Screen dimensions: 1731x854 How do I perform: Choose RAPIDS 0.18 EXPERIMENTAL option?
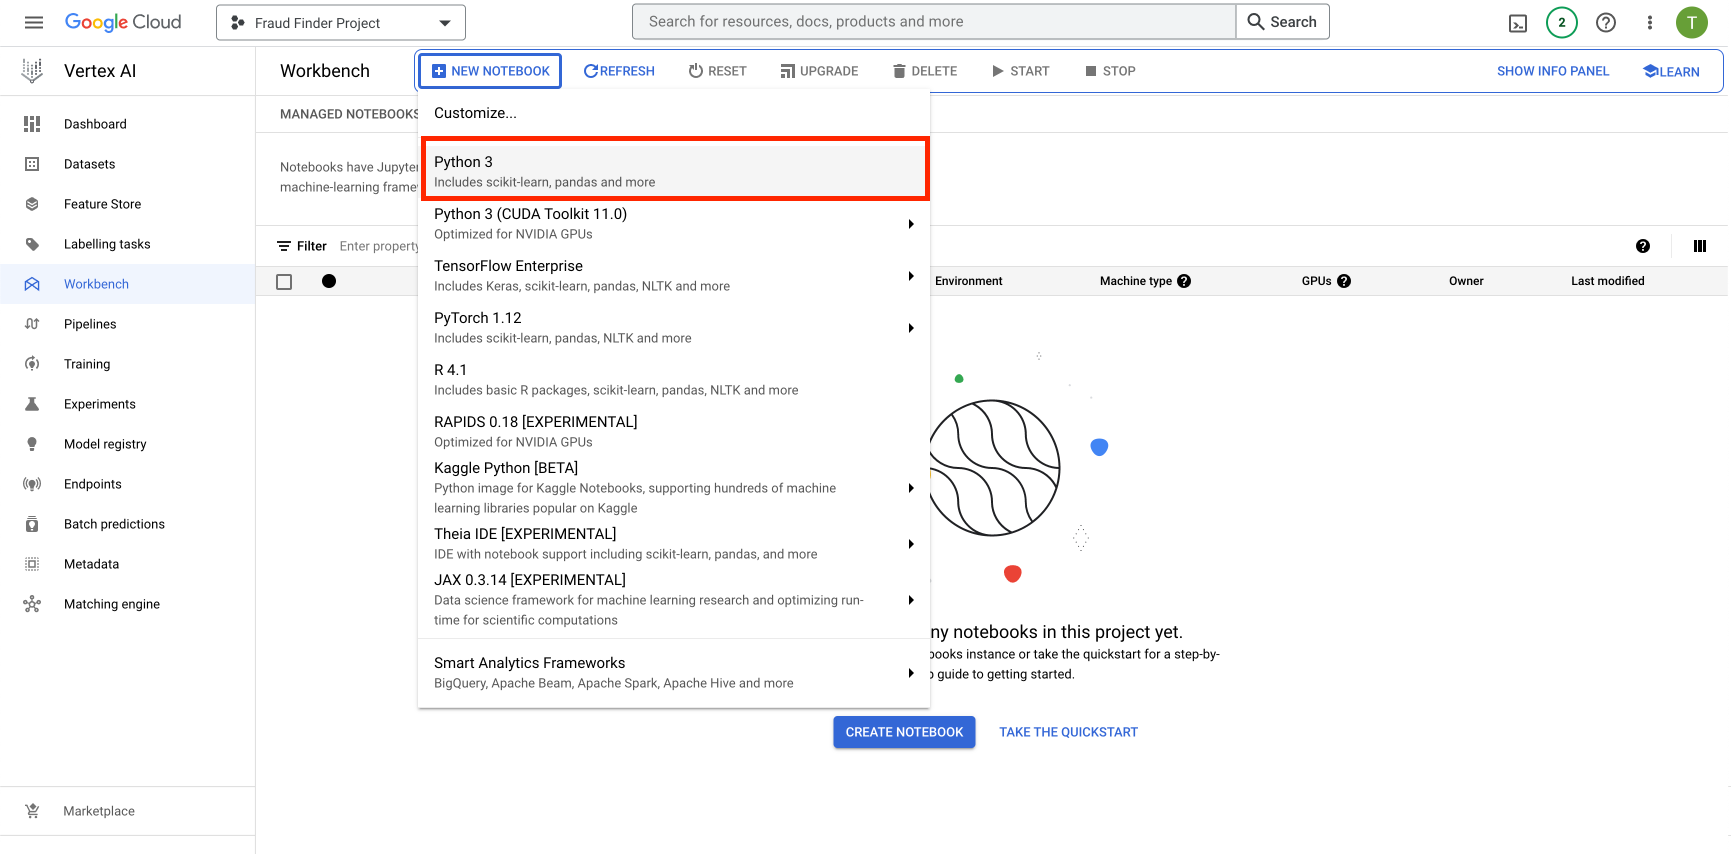tap(674, 432)
